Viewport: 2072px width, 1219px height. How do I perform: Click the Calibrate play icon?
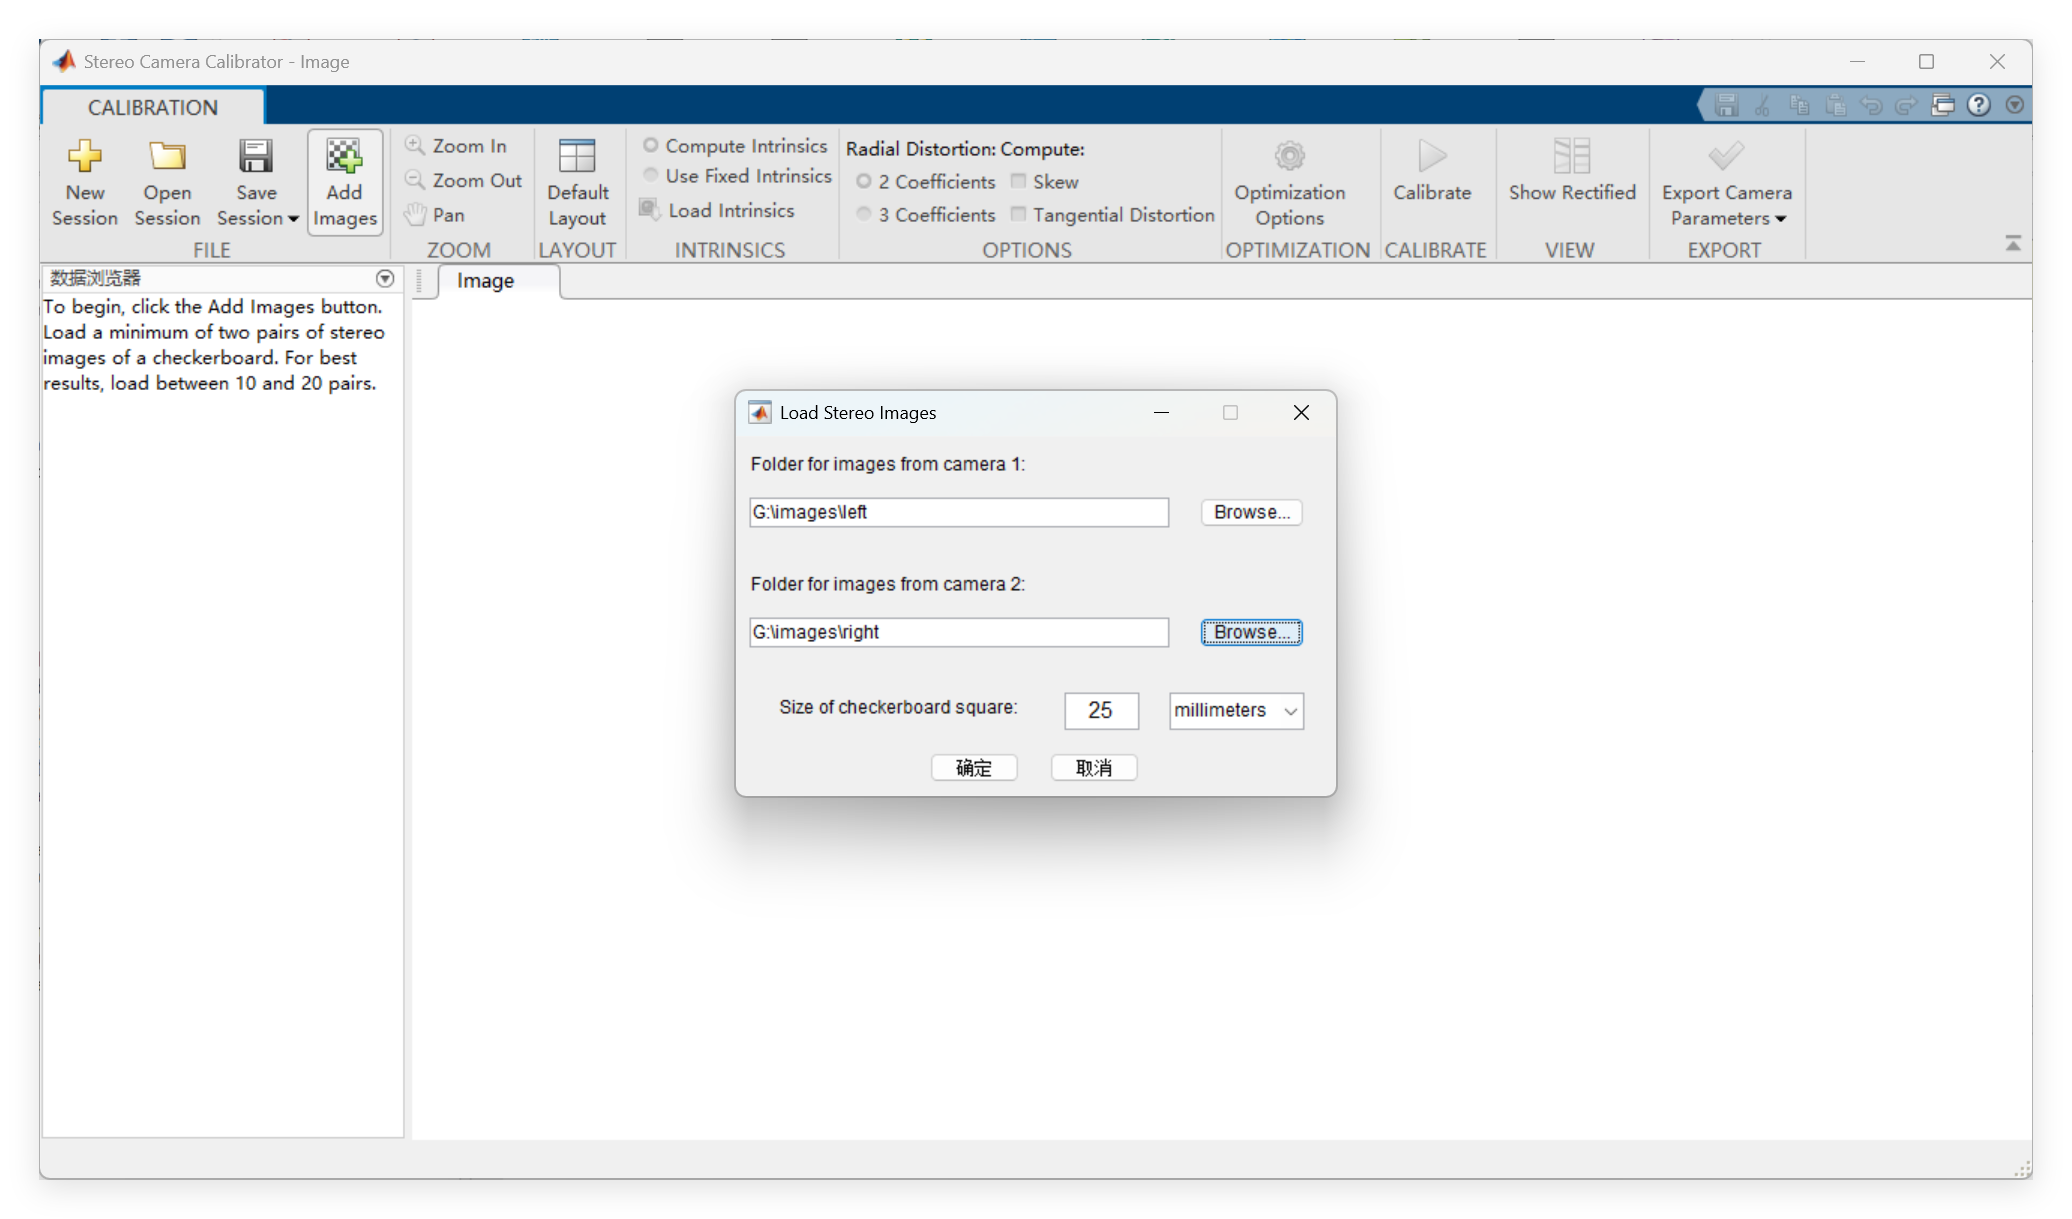click(x=1432, y=156)
